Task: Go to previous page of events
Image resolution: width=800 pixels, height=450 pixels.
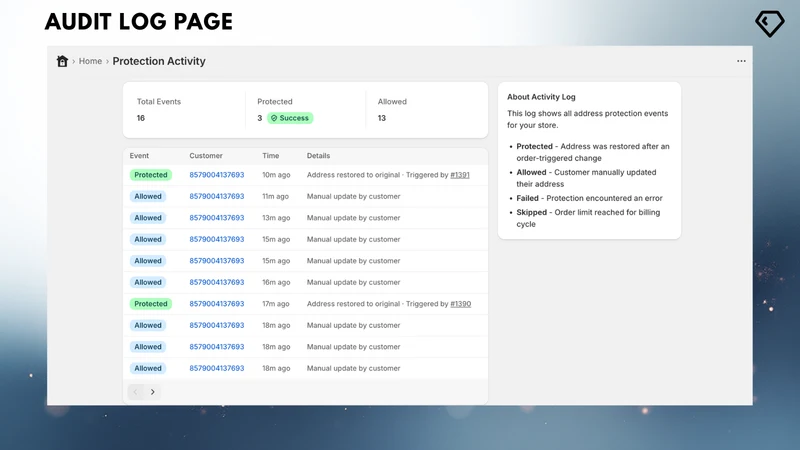Action: pyautogui.click(x=136, y=392)
